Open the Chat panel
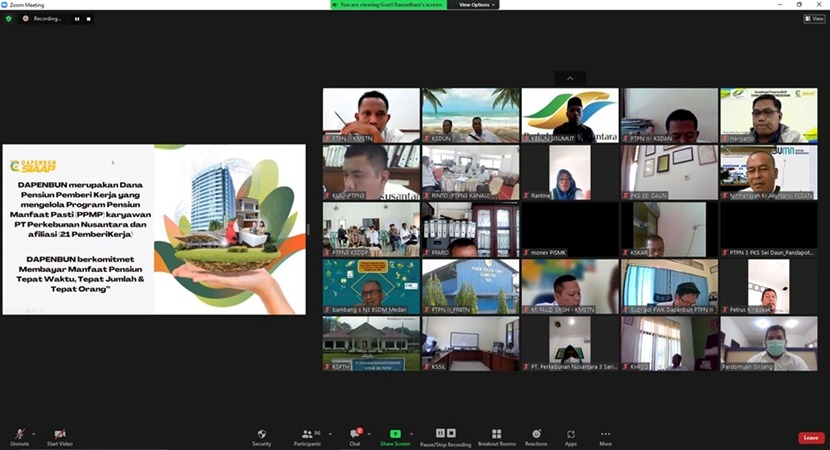 [x=355, y=435]
